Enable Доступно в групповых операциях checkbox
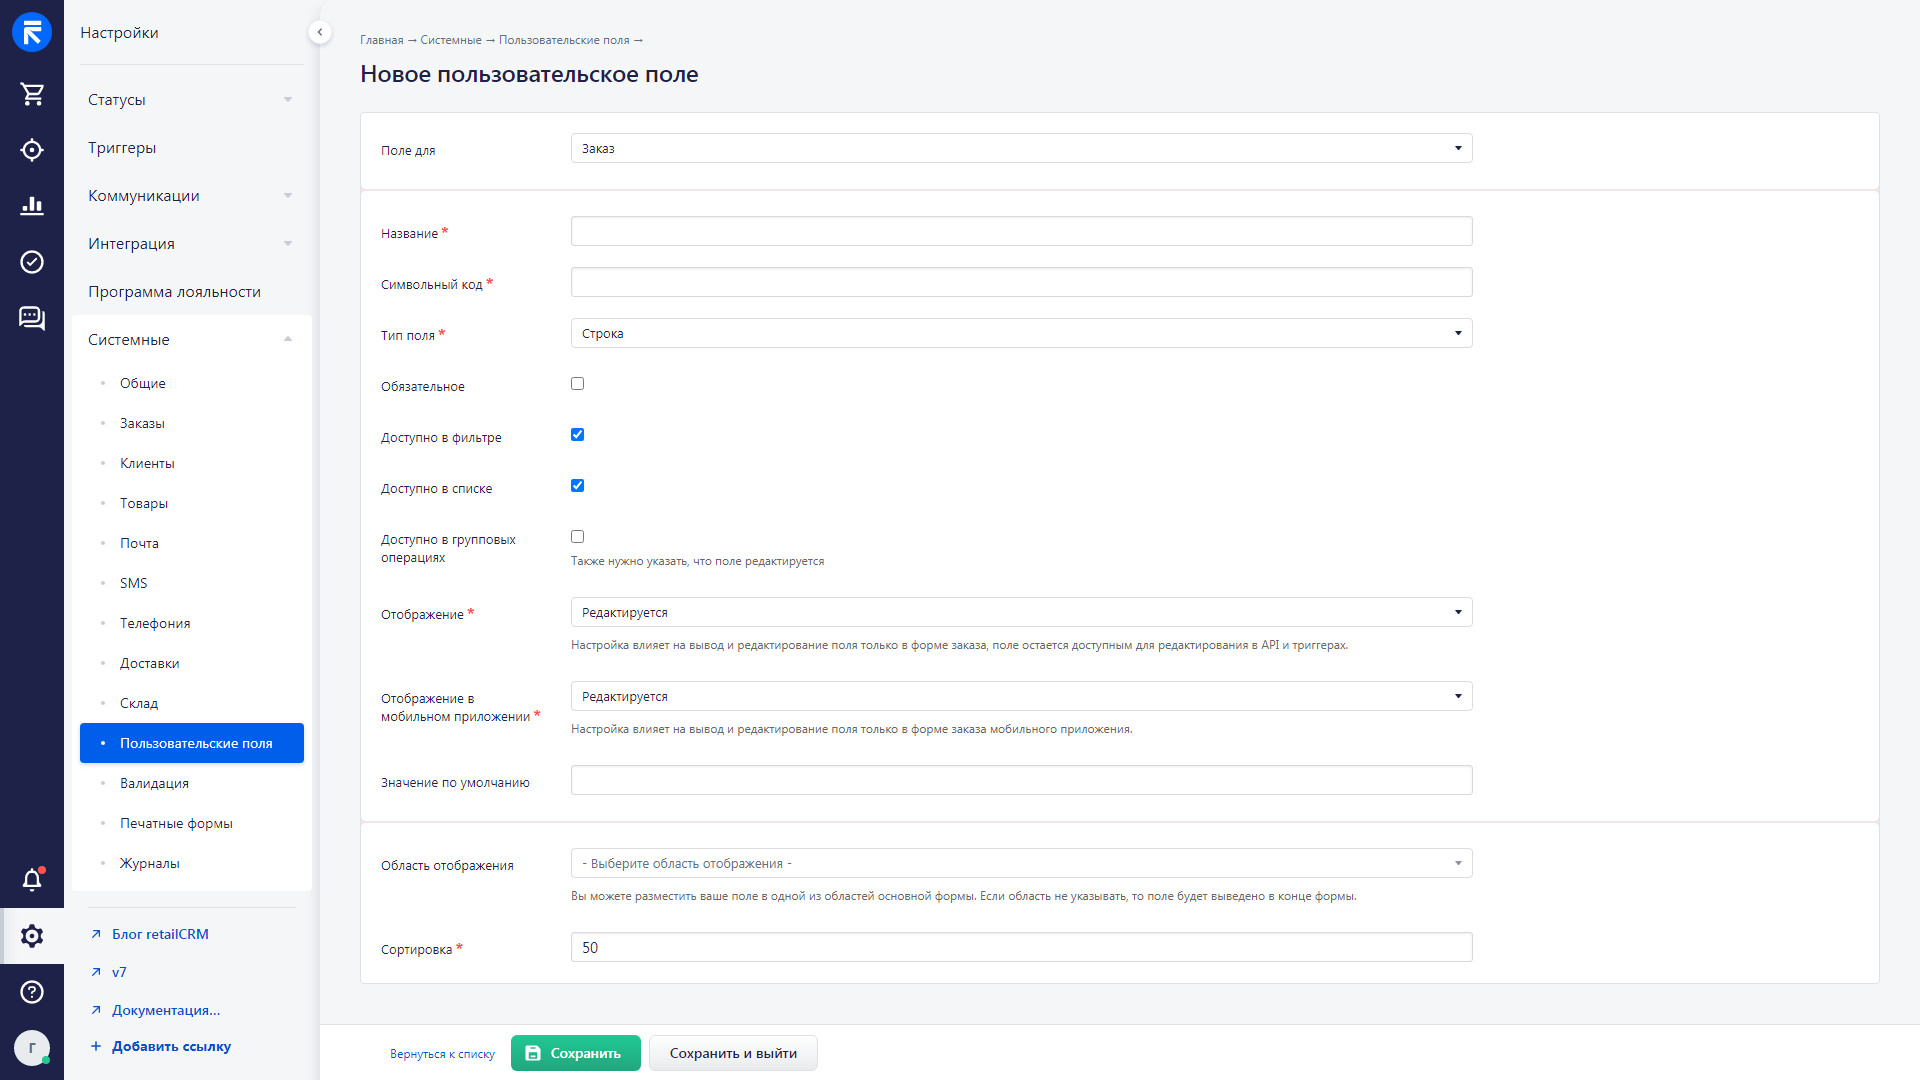Viewport: 1920px width, 1080px height. pyautogui.click(x=577, y=537)
